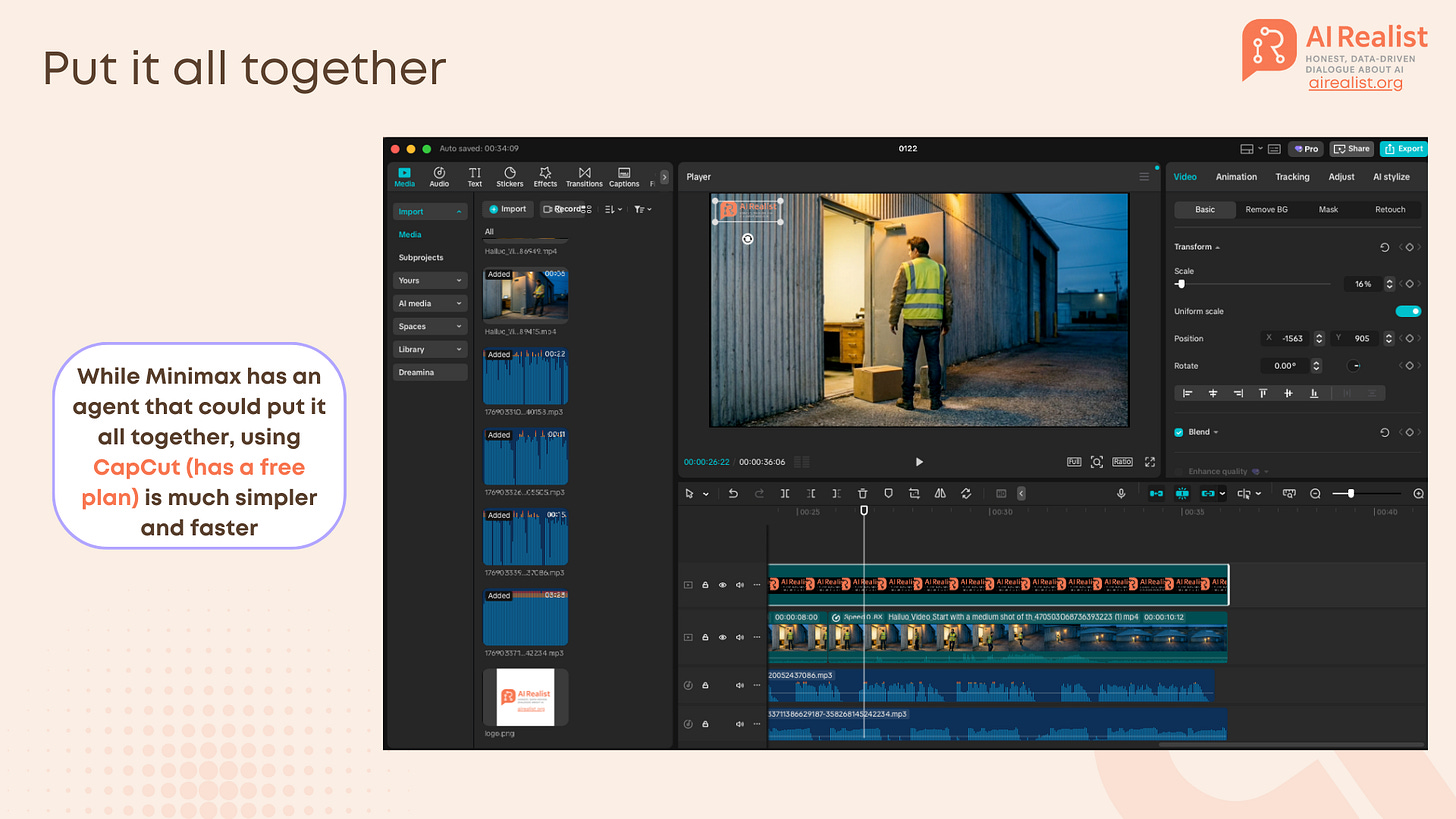Hide the logo overlay track with eye icon
1456x819 pixels.
(x=722, y=585)
